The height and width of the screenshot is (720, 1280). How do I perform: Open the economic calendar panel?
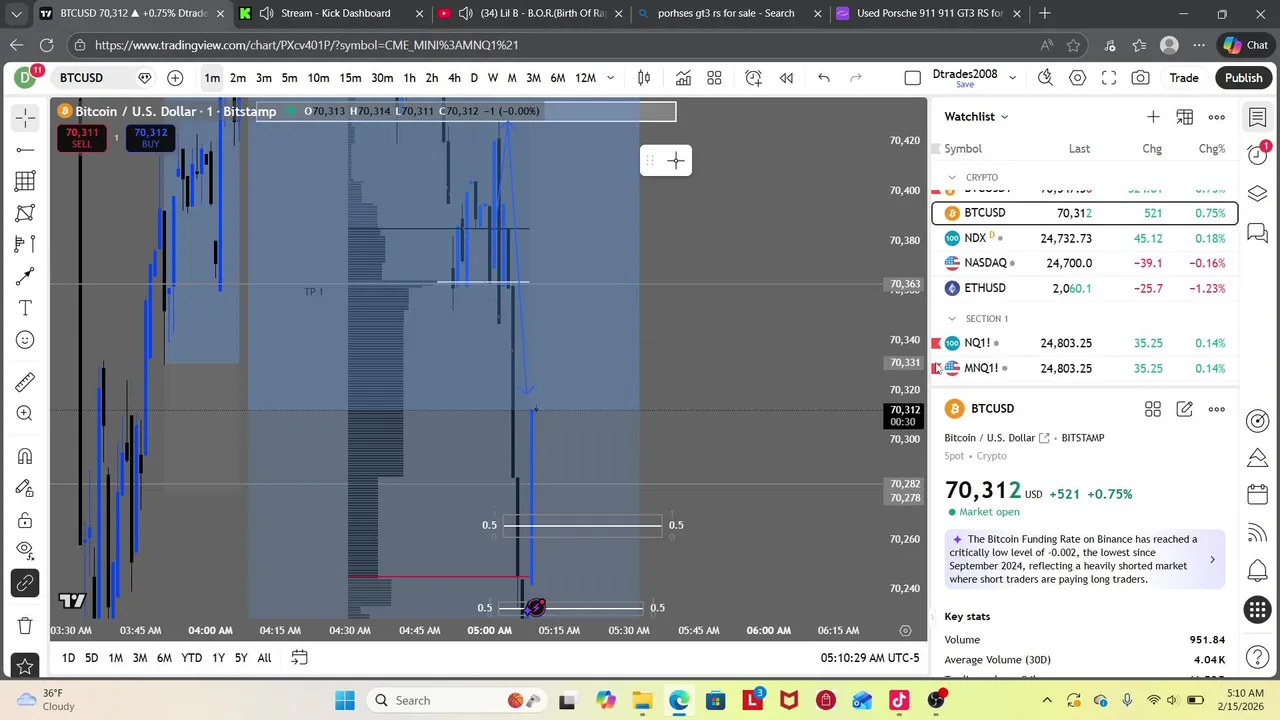(x=1258, y=495)
